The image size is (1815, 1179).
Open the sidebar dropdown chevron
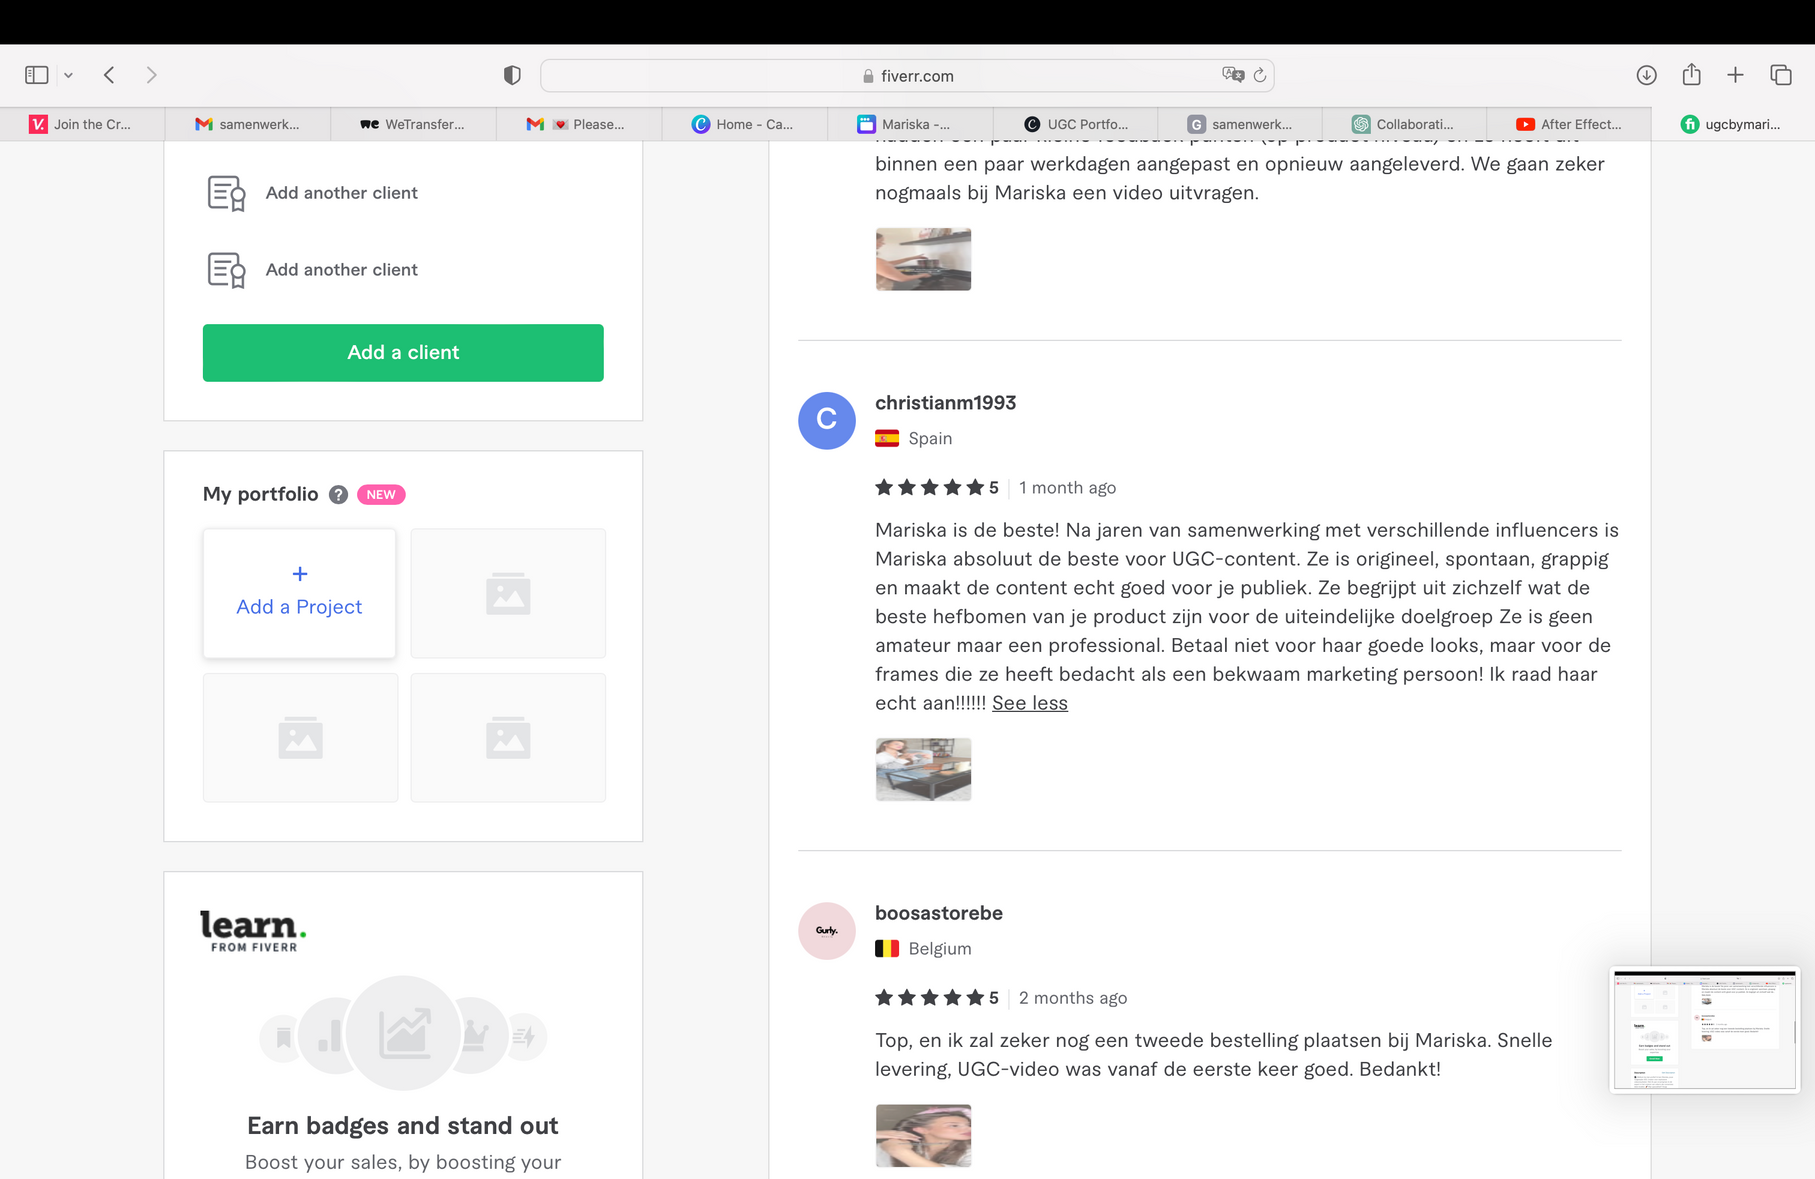(x=68, y=75)
